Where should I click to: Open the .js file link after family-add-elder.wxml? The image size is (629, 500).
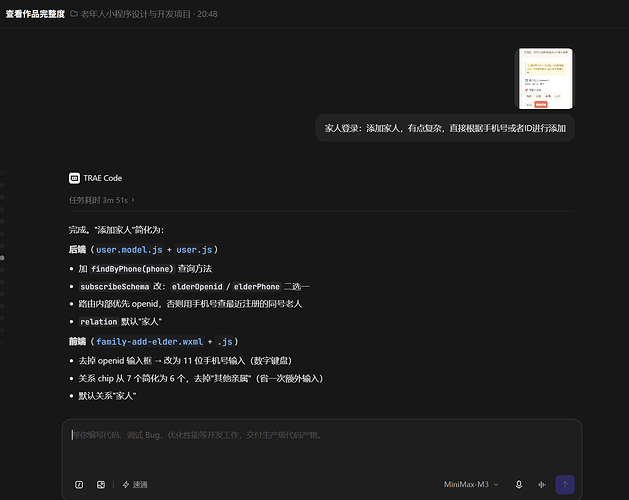coord(225,341)
